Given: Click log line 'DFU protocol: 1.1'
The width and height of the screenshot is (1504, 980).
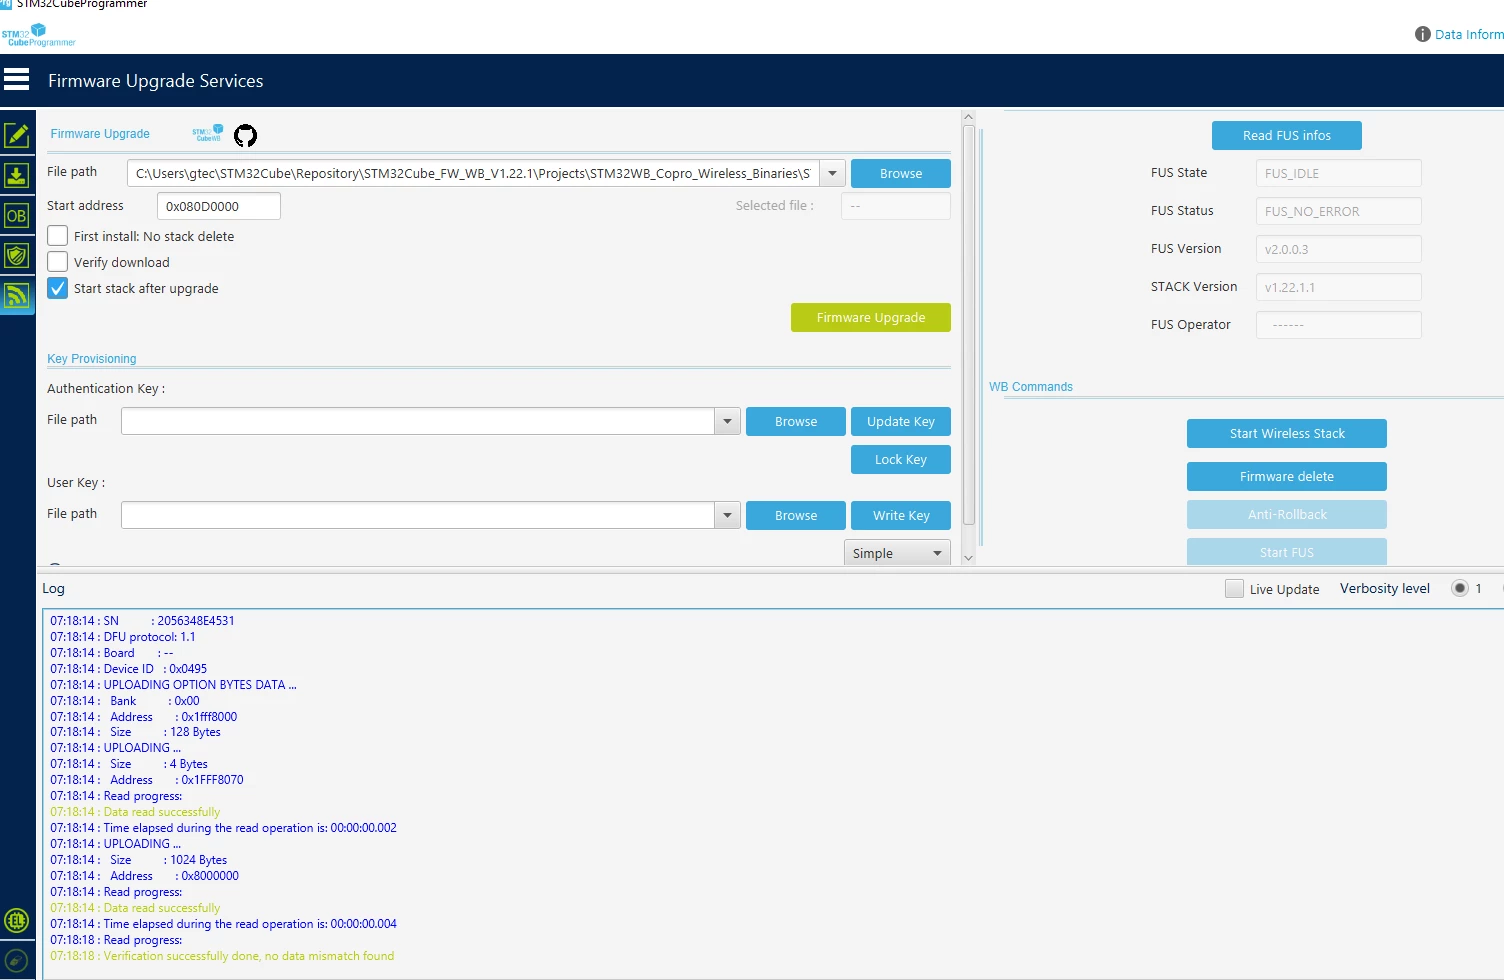Looking at the screenshot, I should (x=123, y=637).
